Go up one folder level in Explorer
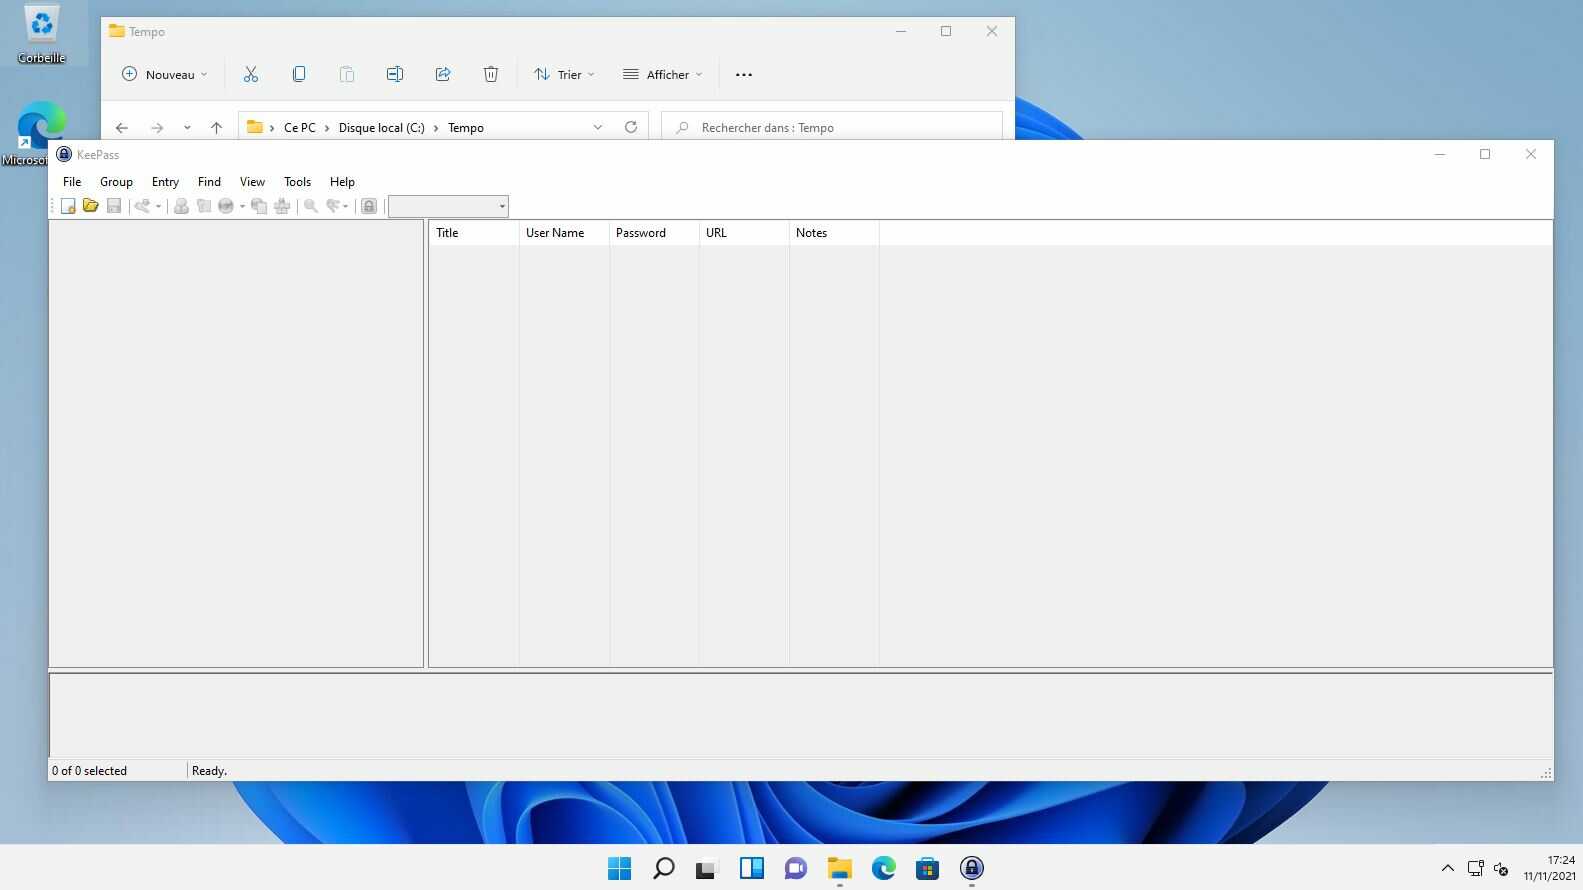The image size is (1583, 890). click(216, 128)
